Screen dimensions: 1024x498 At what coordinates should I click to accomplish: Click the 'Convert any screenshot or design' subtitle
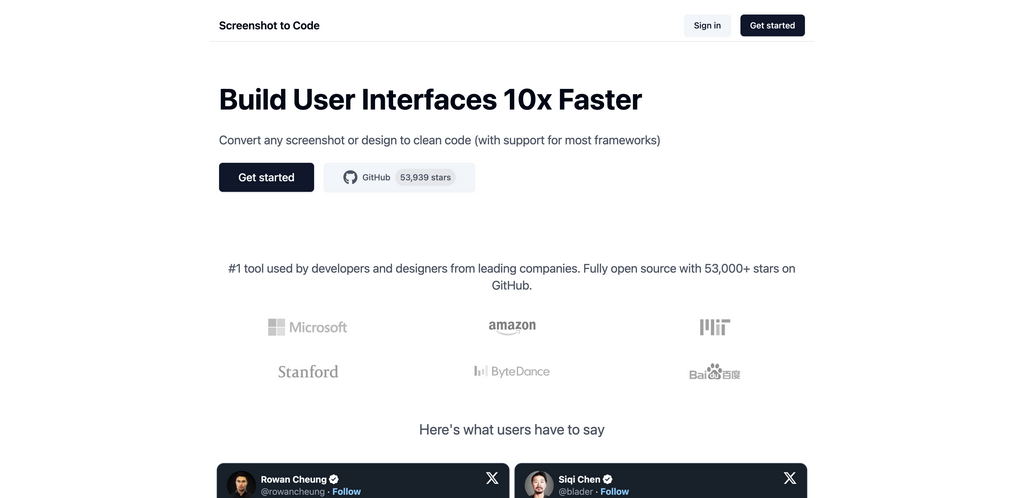(440, 140)
